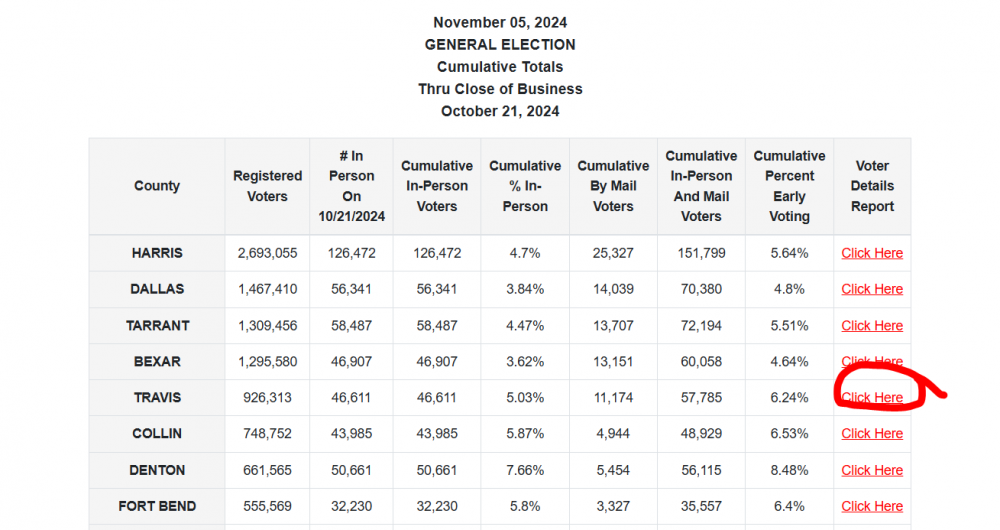Click the Cumulative By Mail Voters header
This screenshot has height=530, width=1000.
click(613, 186)
